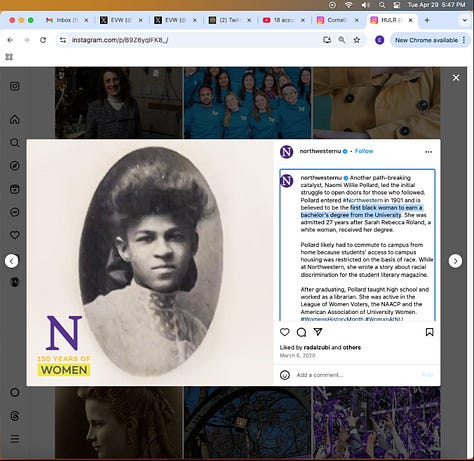Focus the Add a comment field

click(x=357, y=375)
